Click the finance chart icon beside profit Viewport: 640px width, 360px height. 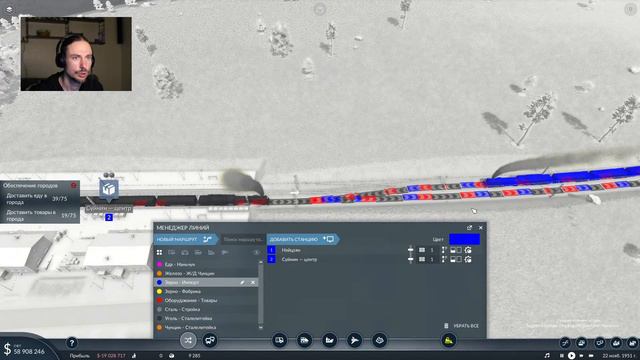(x=134, y=356)
